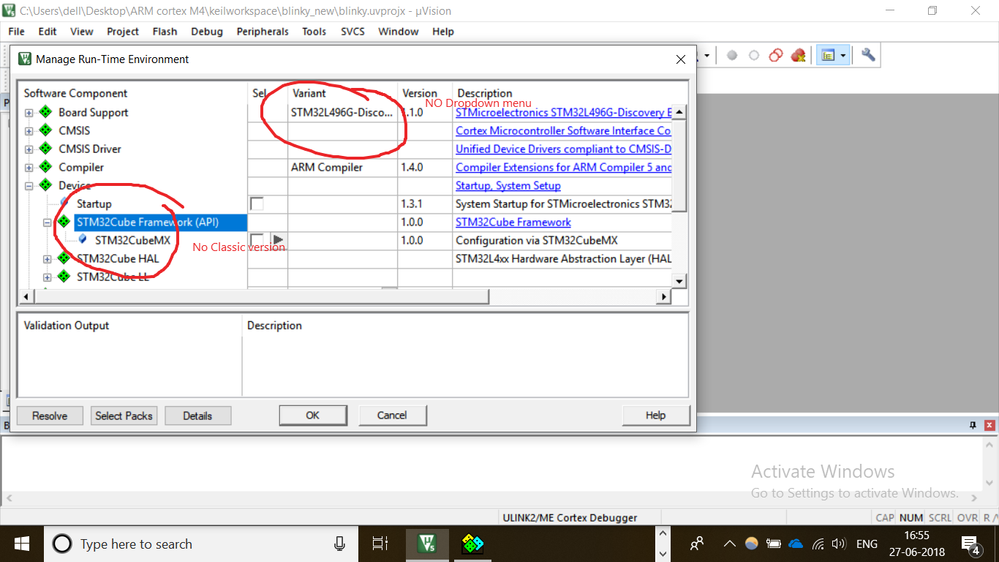This screenshot has width=999, height=562.
Task: Click the component list vertical scrollbar thumb
Action: click(x=679, y=166)
